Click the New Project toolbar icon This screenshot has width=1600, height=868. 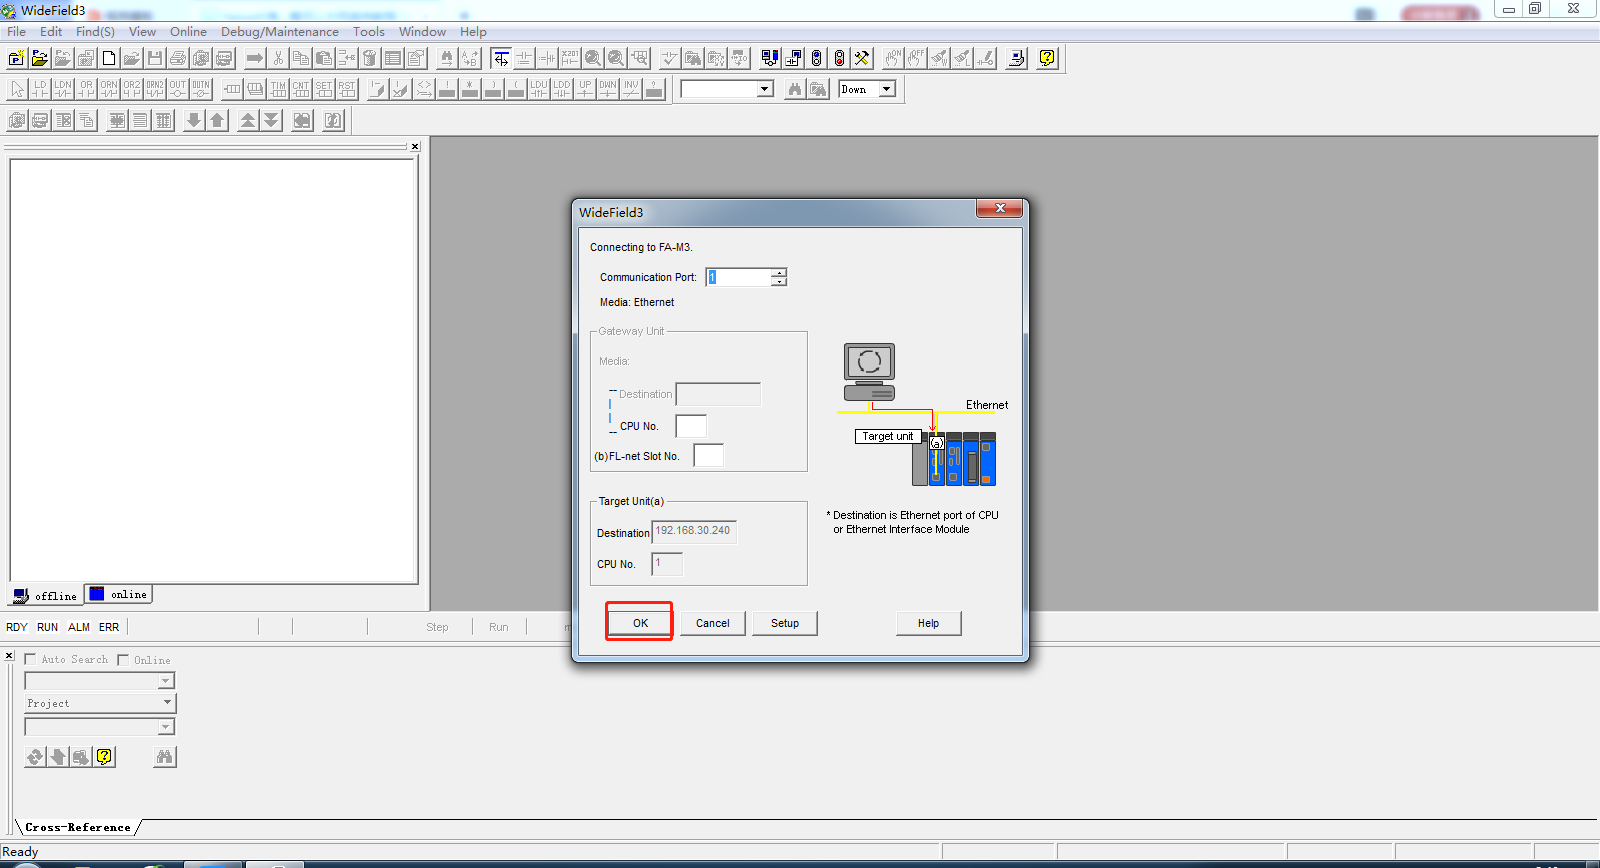pyautogui.click(x=16, y=58)
